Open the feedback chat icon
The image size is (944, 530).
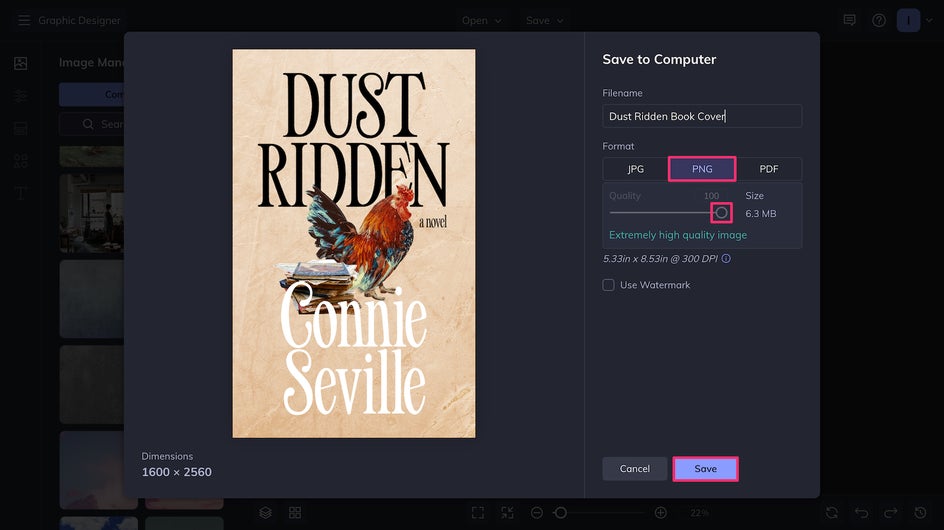849,20
